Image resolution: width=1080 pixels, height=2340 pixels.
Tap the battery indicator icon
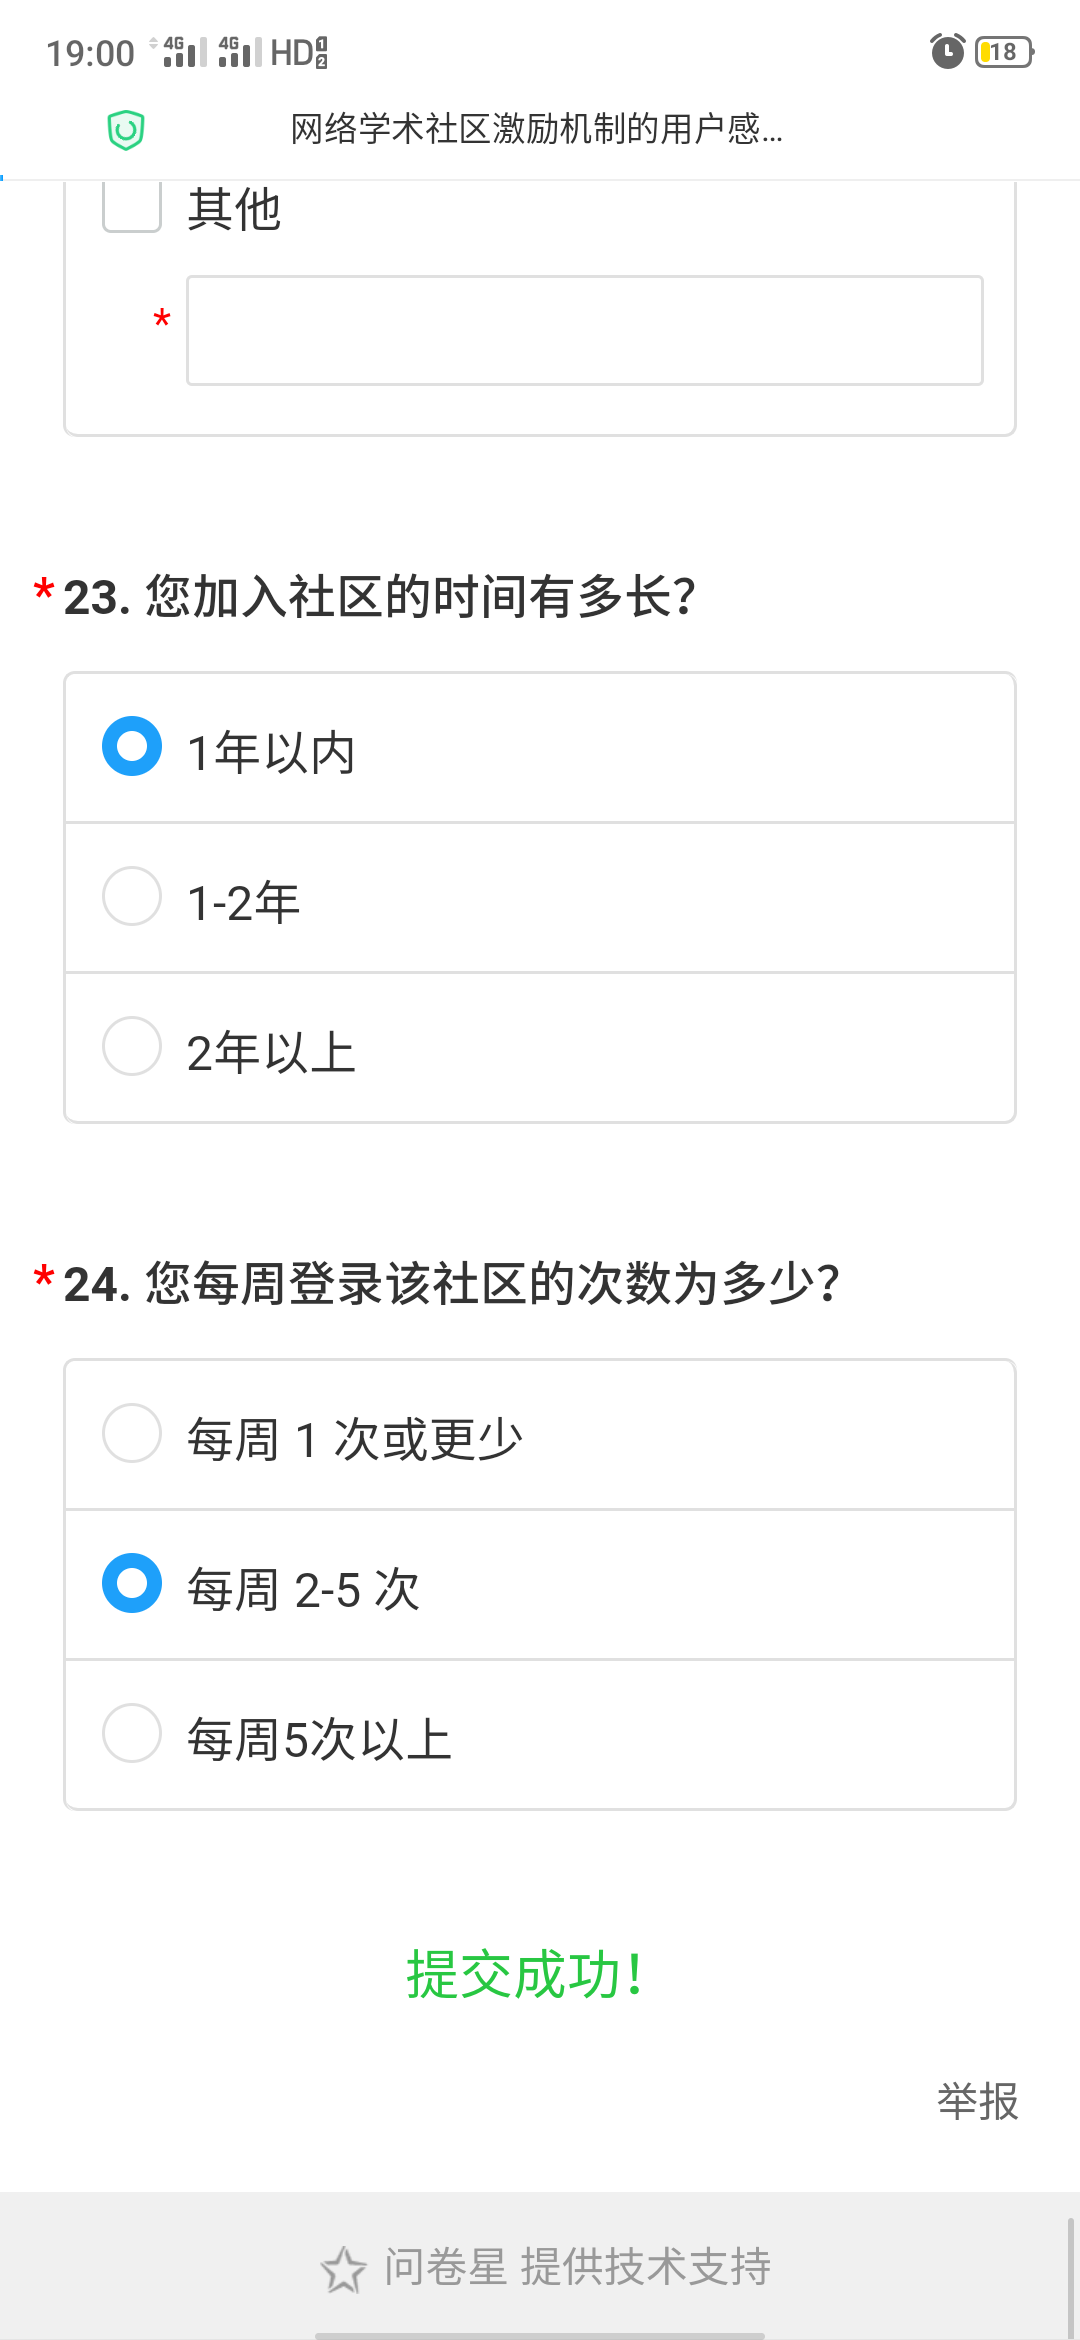[x=1004, y=51]
